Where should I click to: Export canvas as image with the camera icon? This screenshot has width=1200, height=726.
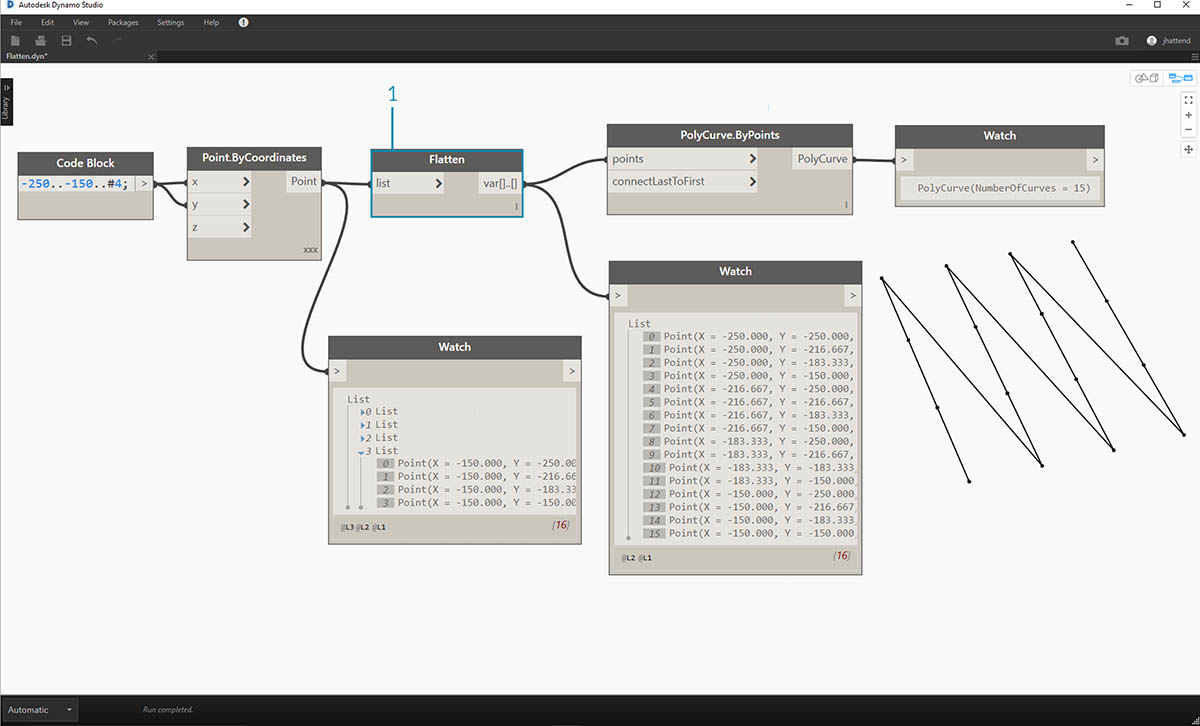point(1122,41)
